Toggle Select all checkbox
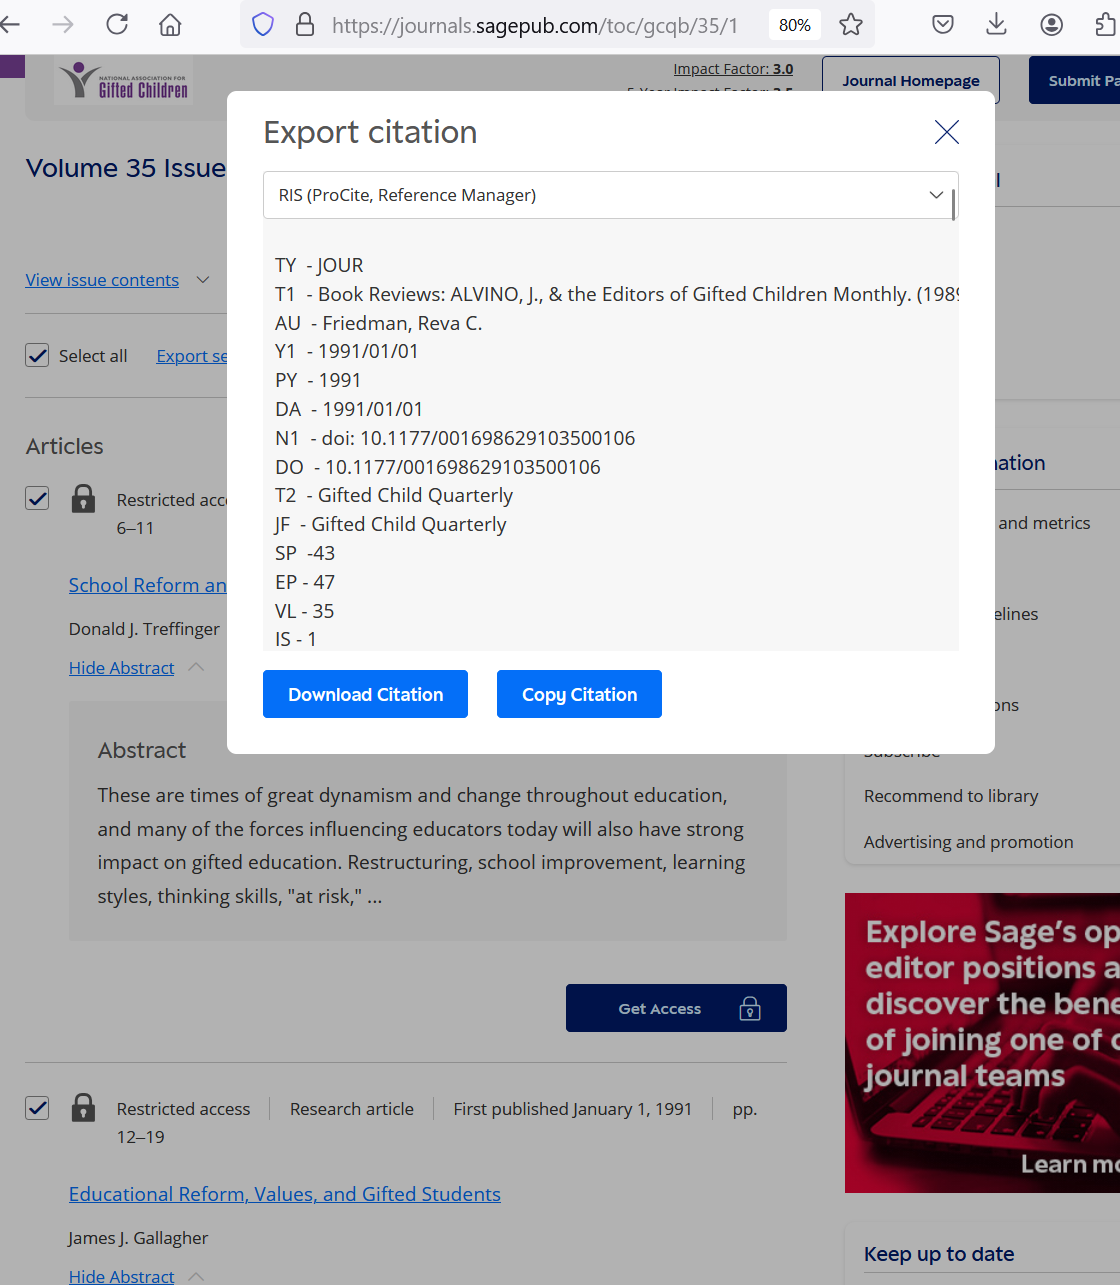 37,355
